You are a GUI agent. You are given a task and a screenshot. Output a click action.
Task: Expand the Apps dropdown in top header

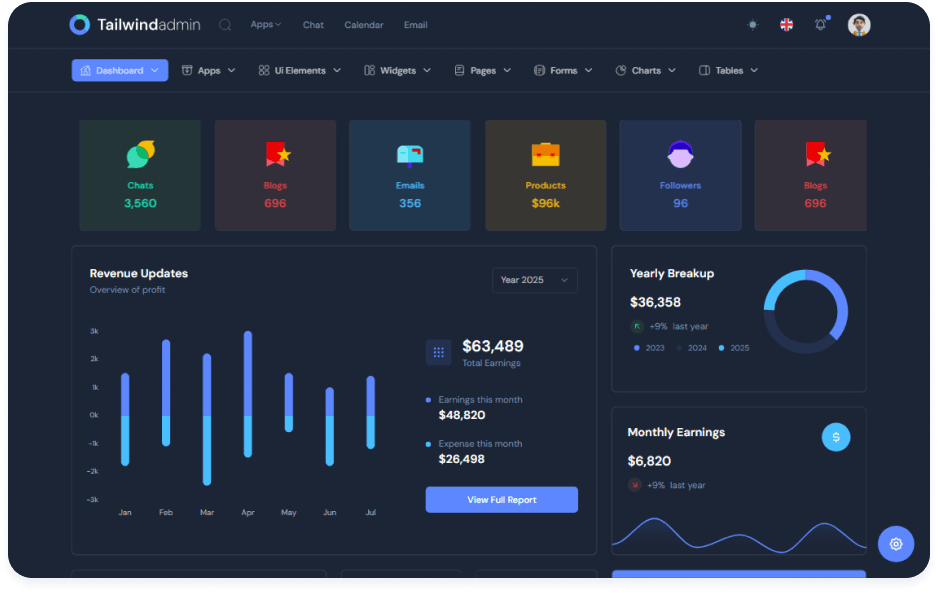pyautogui.click(x=265, y=25)
